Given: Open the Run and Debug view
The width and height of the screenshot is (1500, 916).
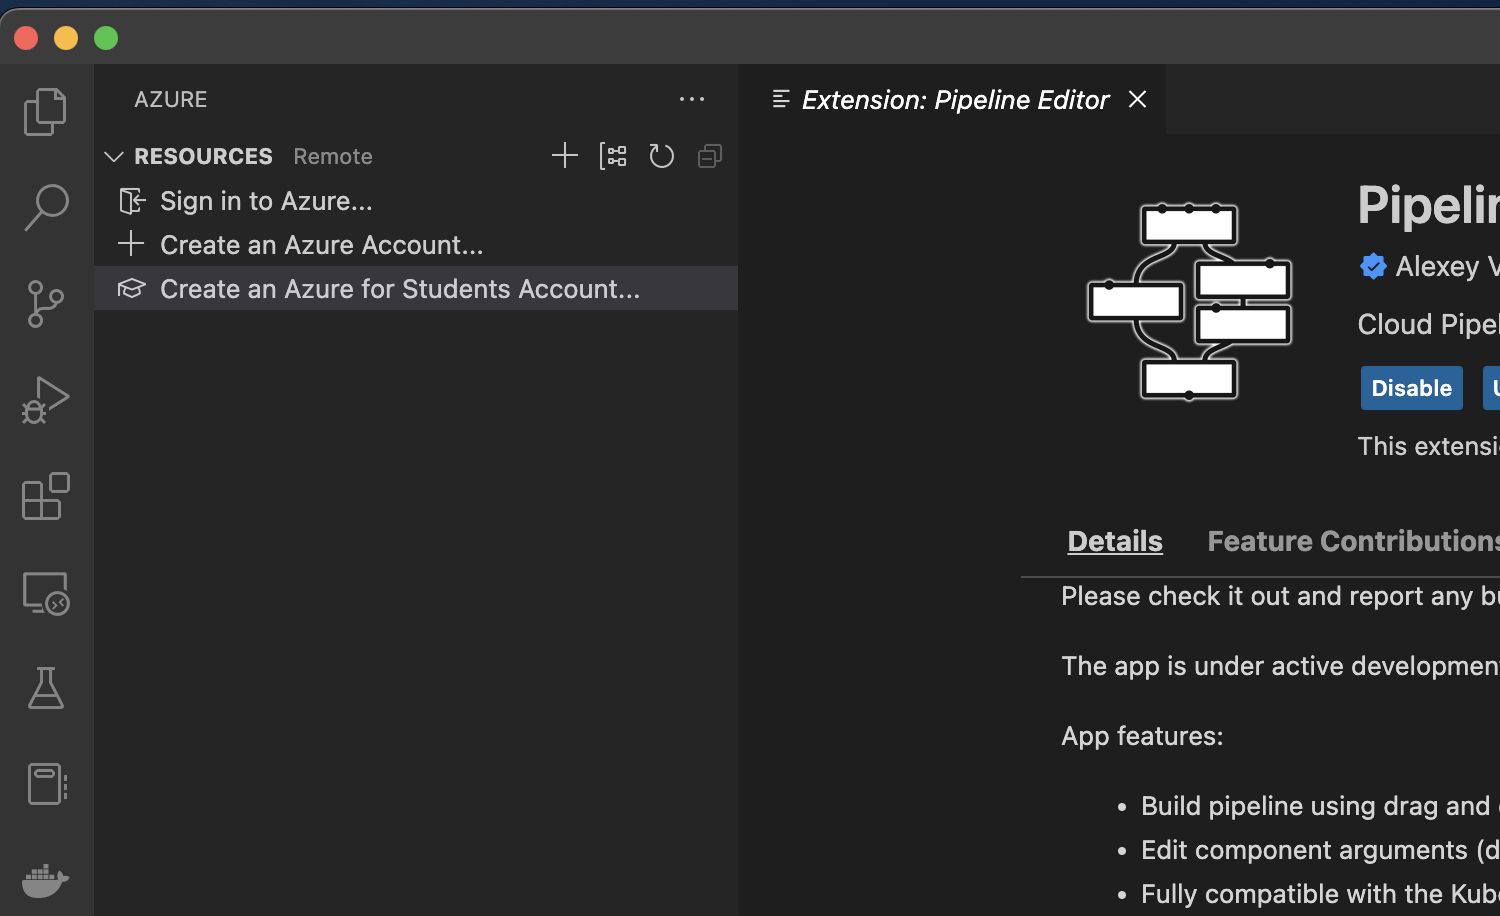Looking at the screenshot, I should pos(46,400).
